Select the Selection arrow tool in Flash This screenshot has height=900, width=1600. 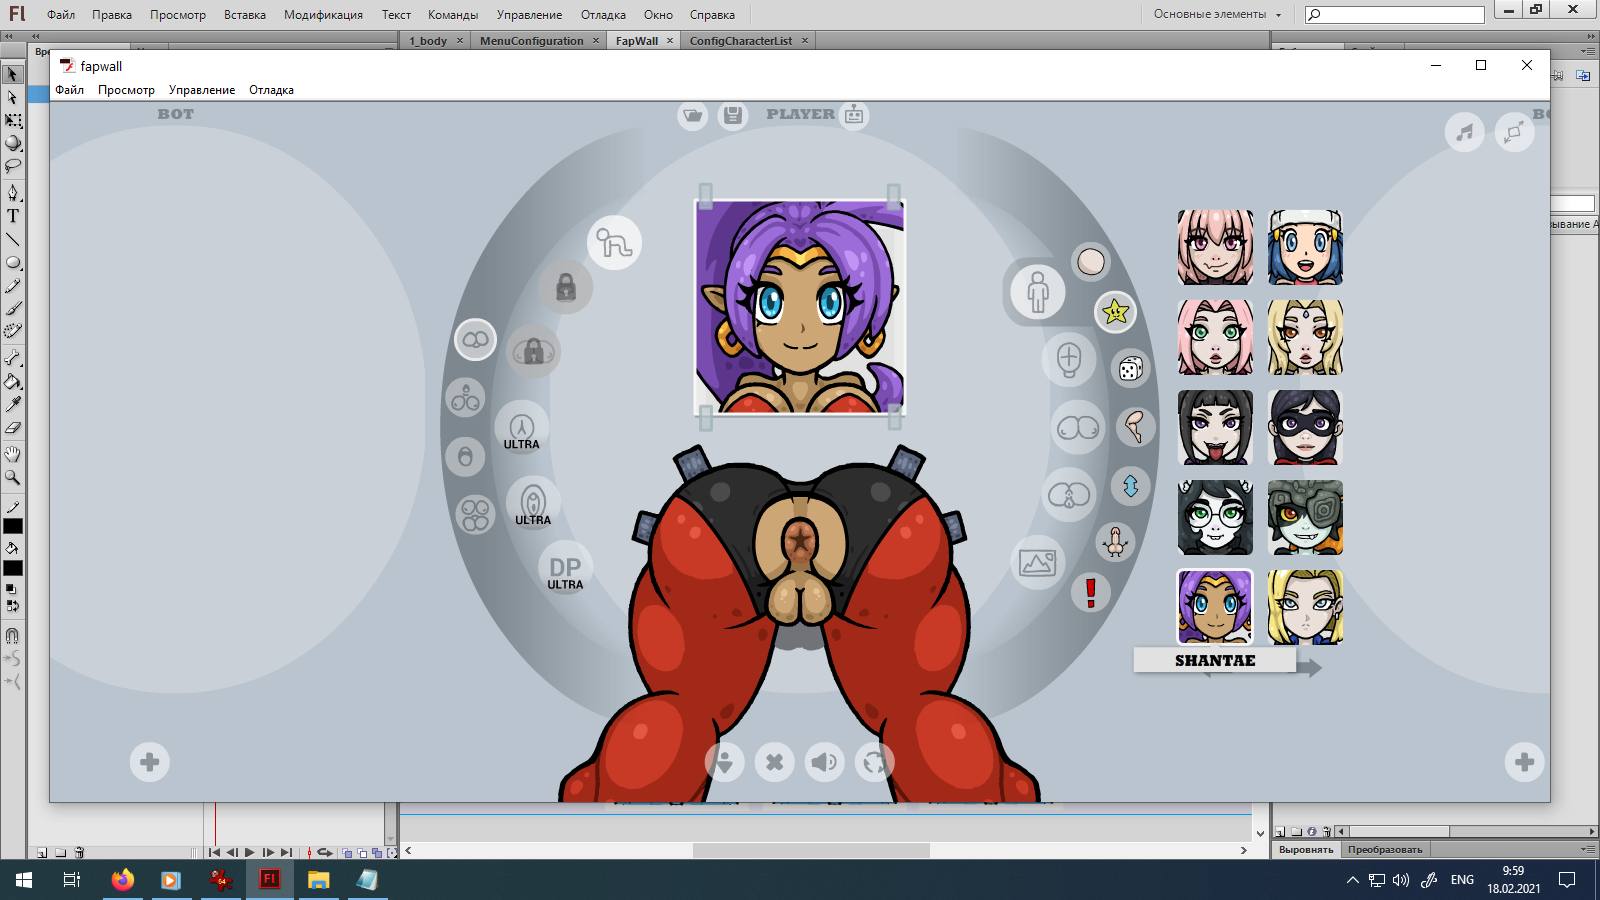[13, 74]
